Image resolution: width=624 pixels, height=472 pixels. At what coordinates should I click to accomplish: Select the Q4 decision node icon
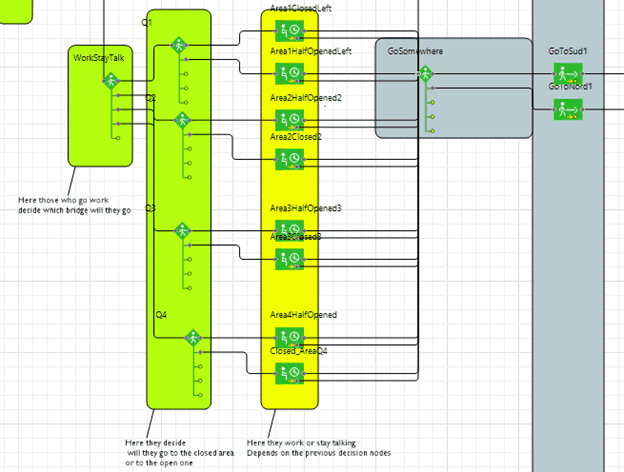pyautogui.click(x=193, y=338)
